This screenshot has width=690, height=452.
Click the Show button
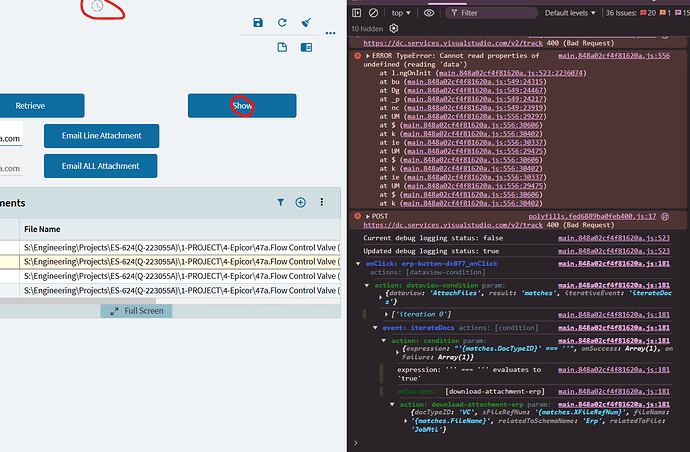(x=242, y=105)
